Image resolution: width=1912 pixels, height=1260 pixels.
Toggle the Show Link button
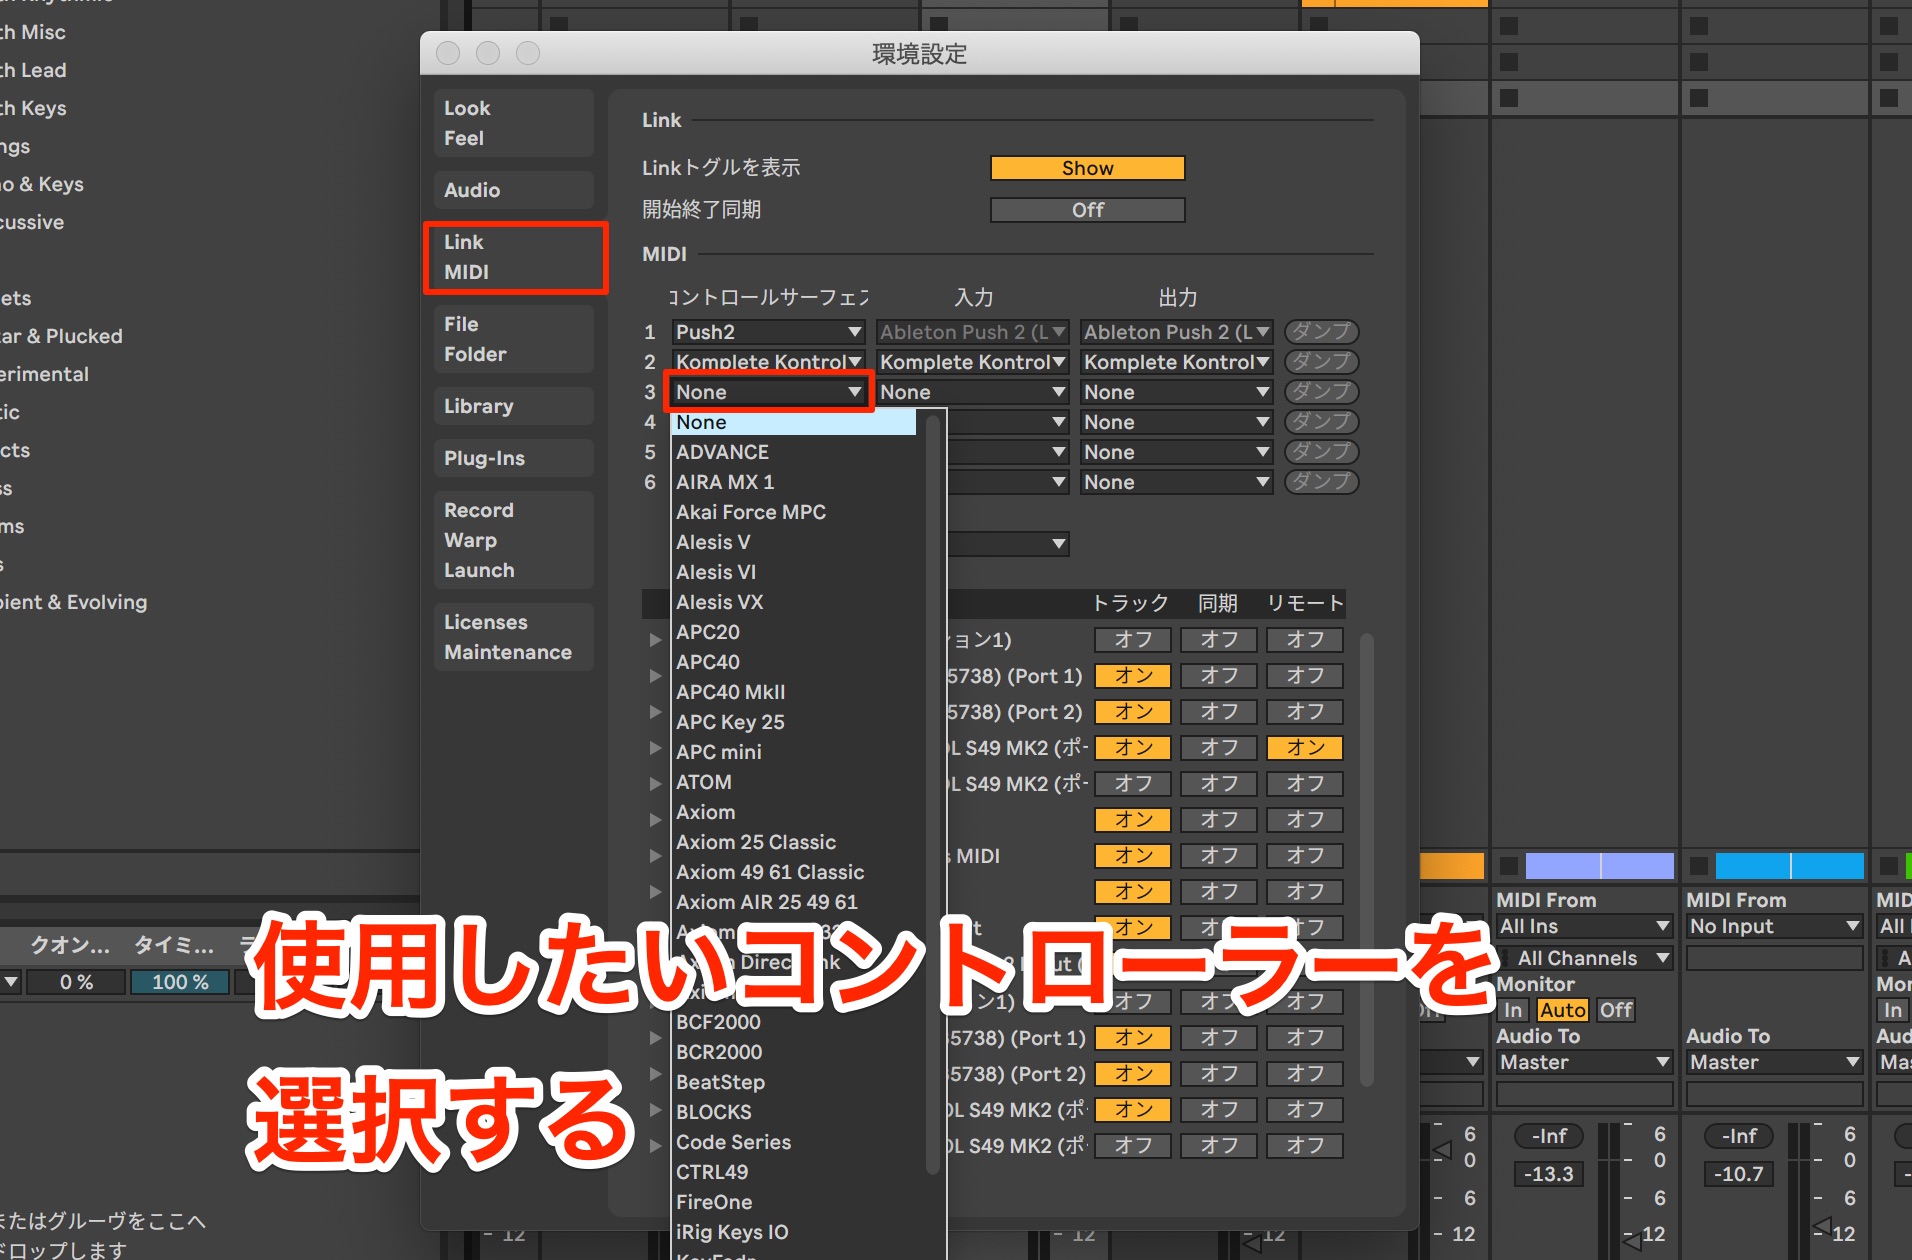click(1087, 168)
